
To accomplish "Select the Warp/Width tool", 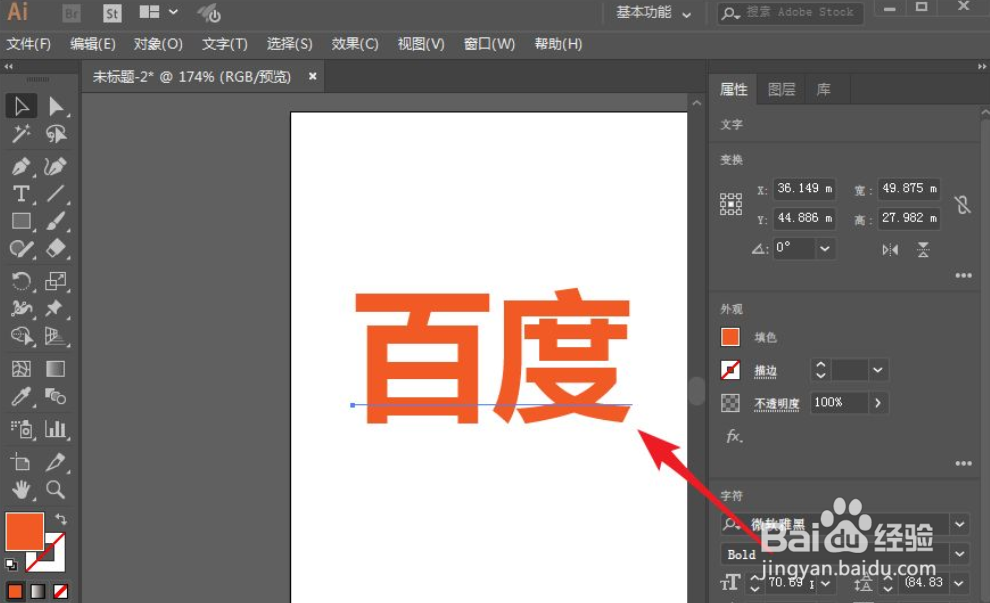I will (x=21, y=308).
